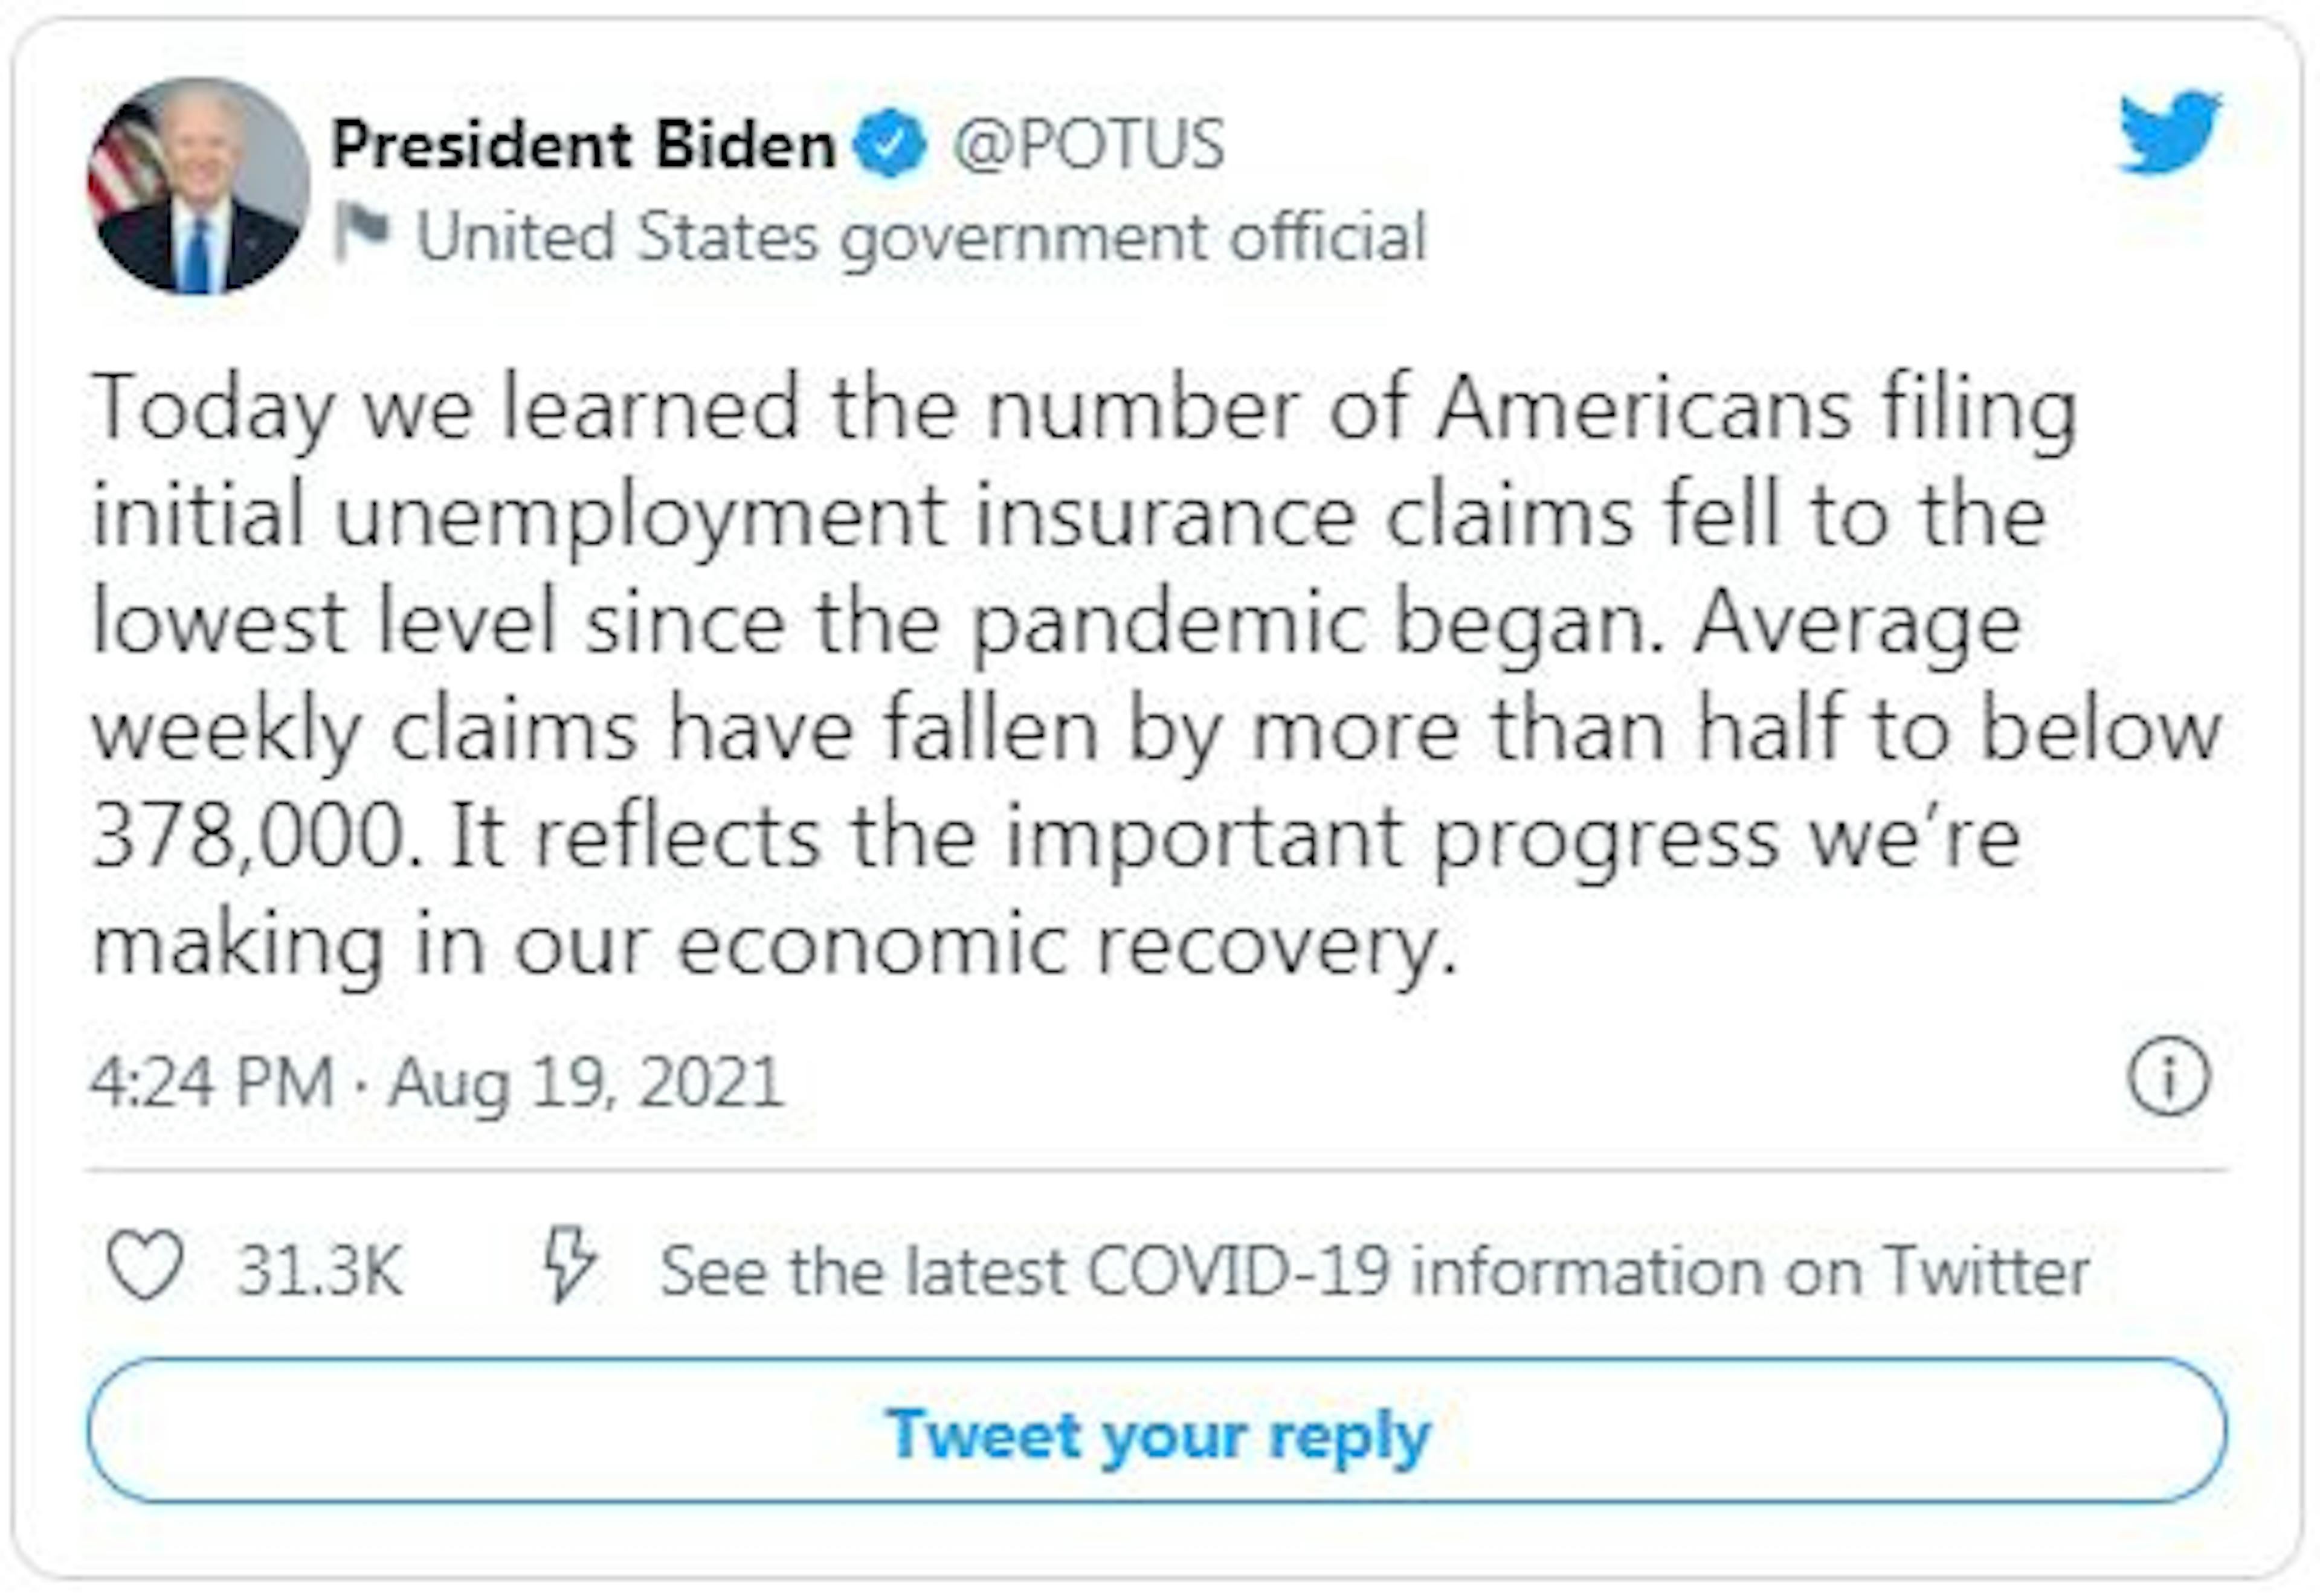Open the tweet info circle icon
This screenshot has height=1596, width=2320.
(x=2168, y=1077)
